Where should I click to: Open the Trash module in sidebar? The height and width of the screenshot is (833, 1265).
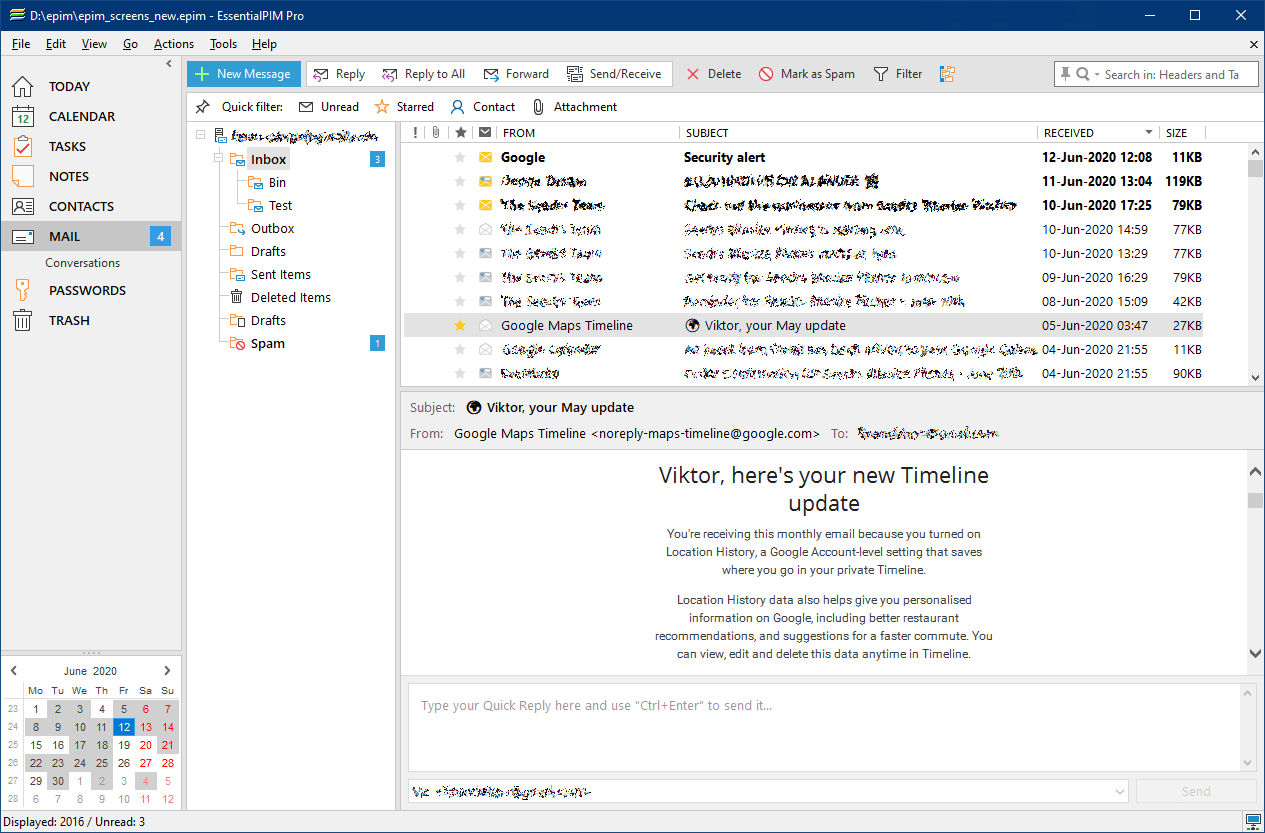coord(69,320)
